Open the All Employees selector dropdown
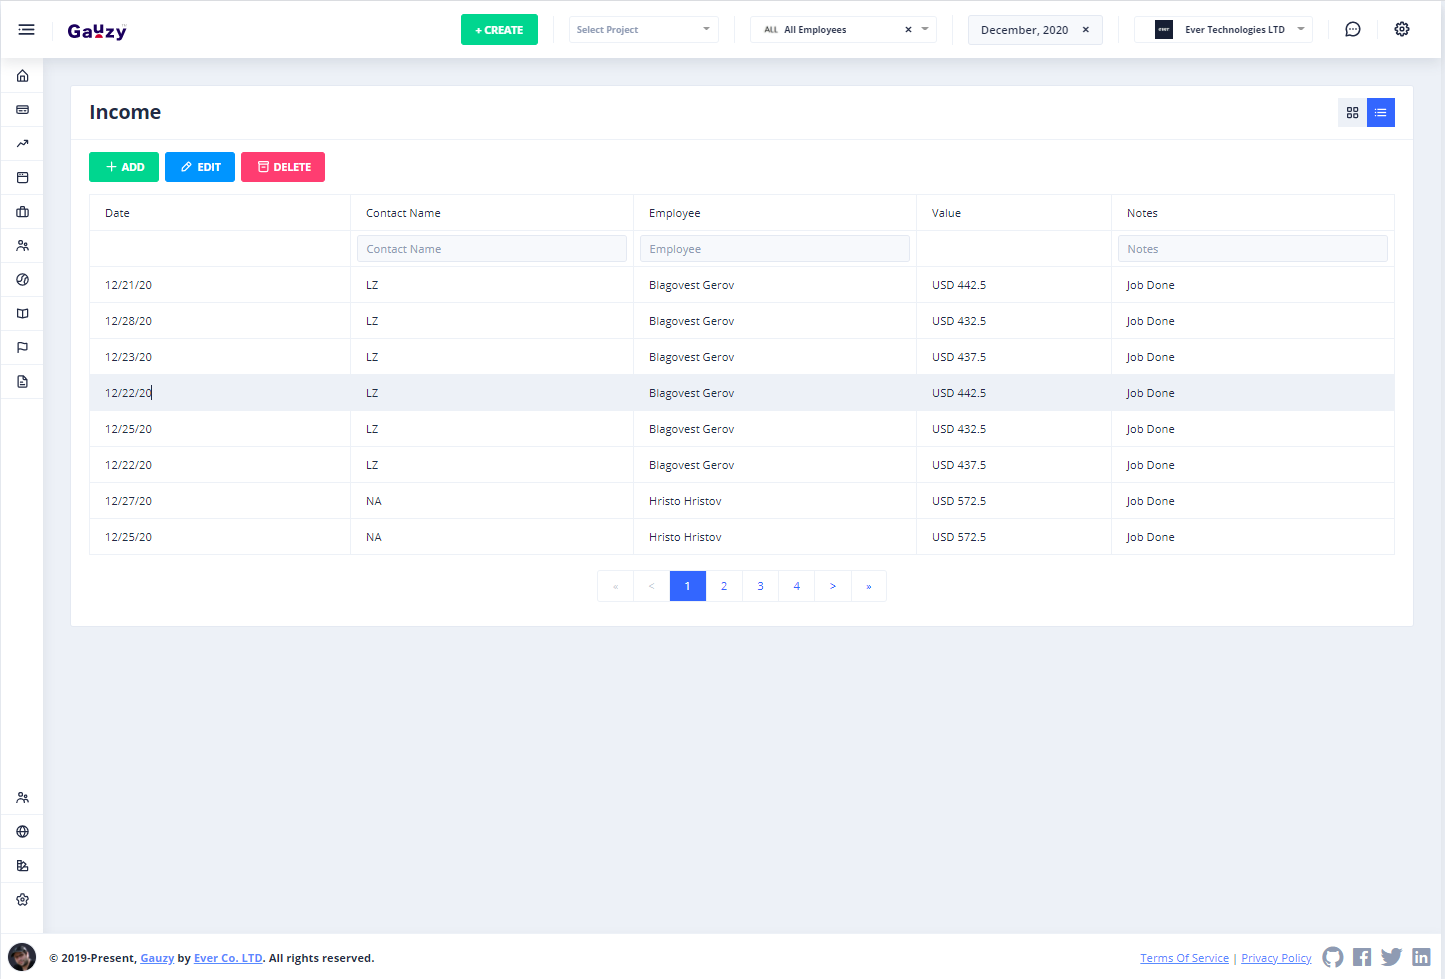Screen dimensions: 1445x979 point(925,30)
